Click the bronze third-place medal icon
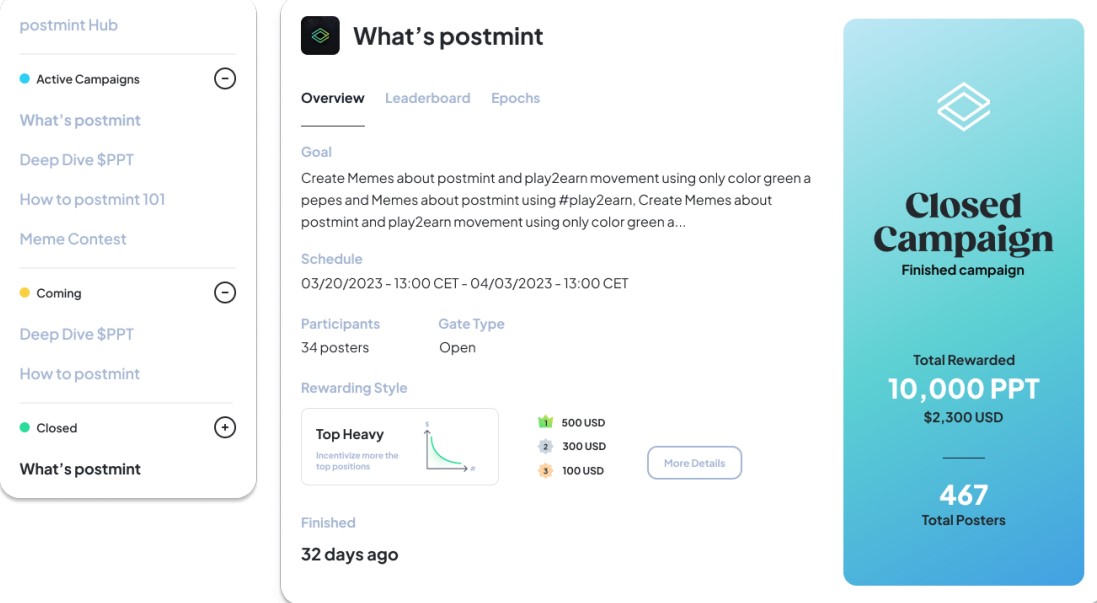1097x603 pixels. [x=546, y=470]
